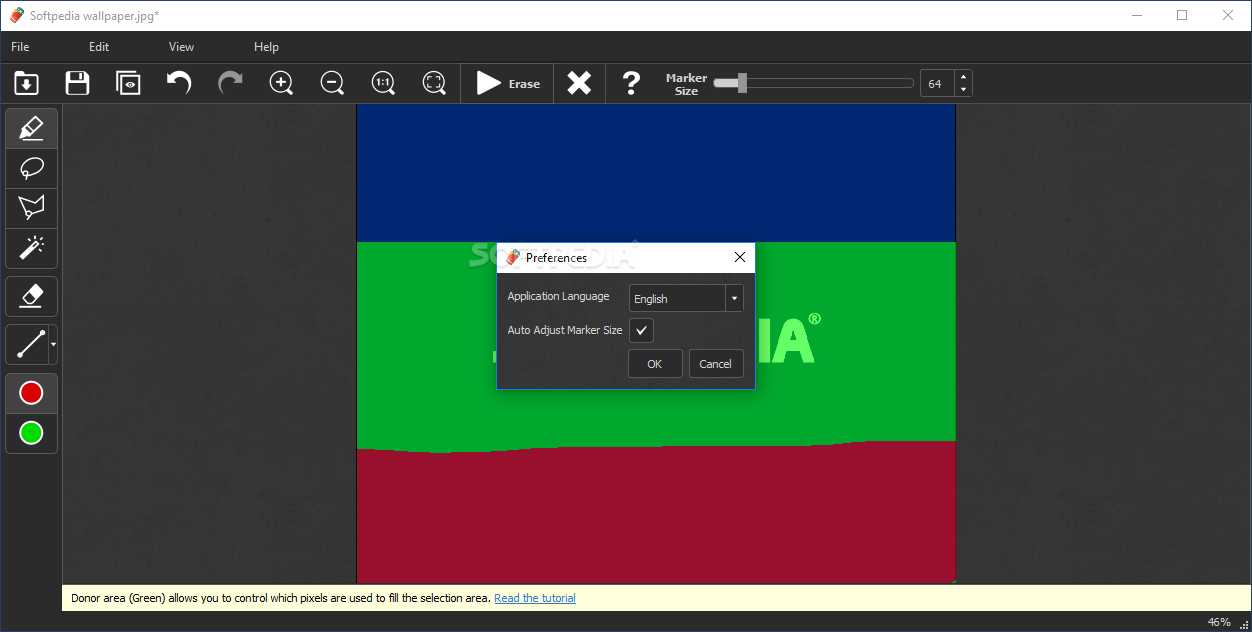The image size is (1252, 632).
Task: Select the Eraser tool
Action: [32, 296]
